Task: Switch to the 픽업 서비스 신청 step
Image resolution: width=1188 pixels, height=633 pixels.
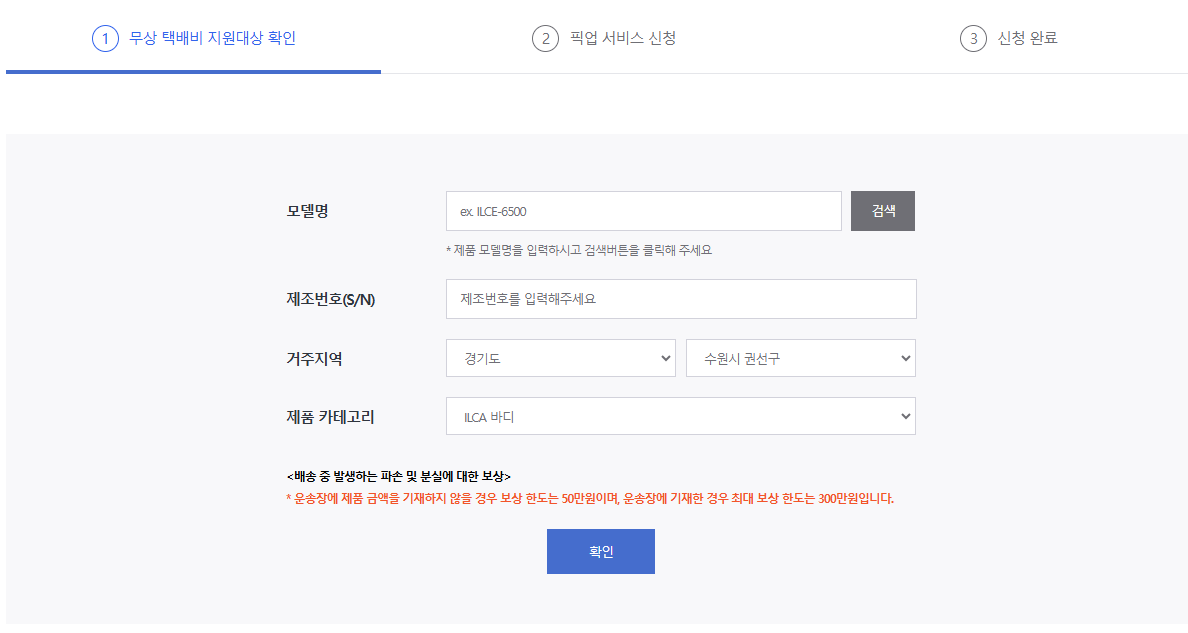Action: tap(605, 38)
